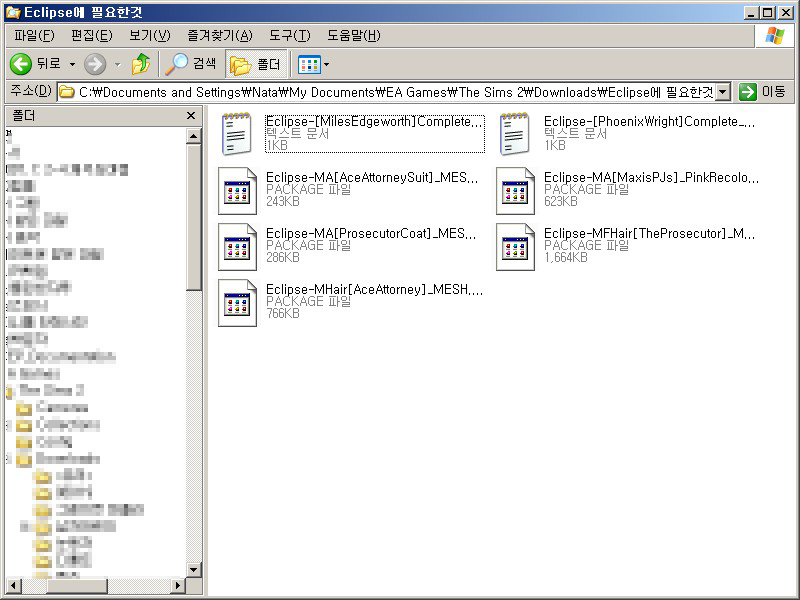The width and height of the screenshot is (800, 600).
Task: Click file name Eclipse-MHair[AceAttorney]_MESH
Action: coord(374,290)
